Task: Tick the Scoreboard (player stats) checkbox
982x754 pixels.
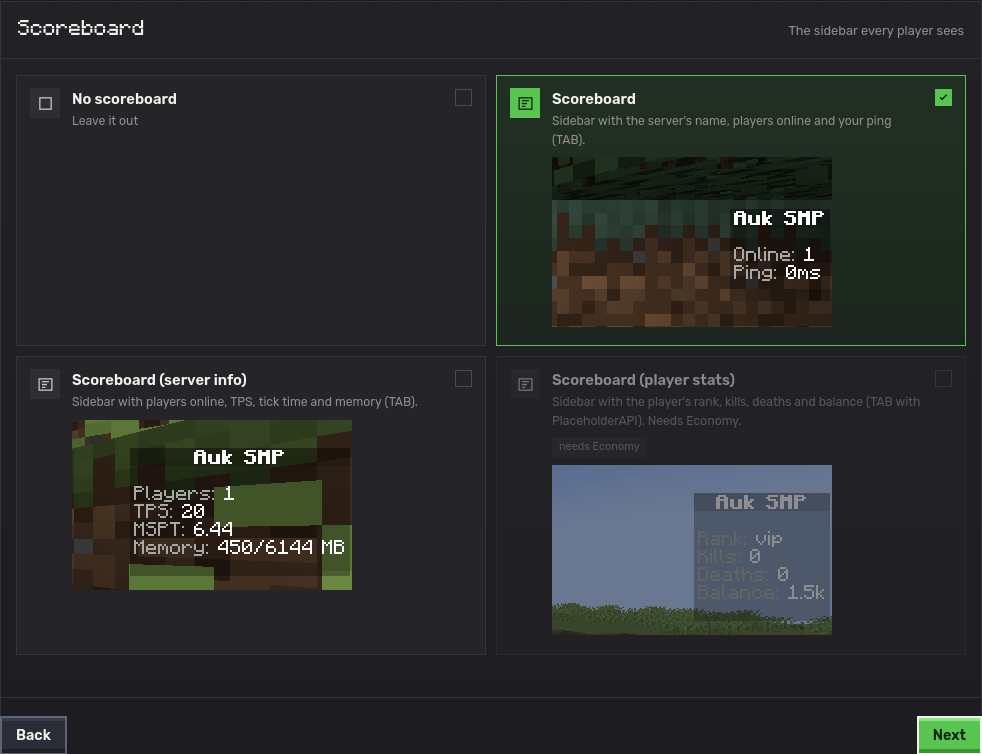Action: [943, 379]
